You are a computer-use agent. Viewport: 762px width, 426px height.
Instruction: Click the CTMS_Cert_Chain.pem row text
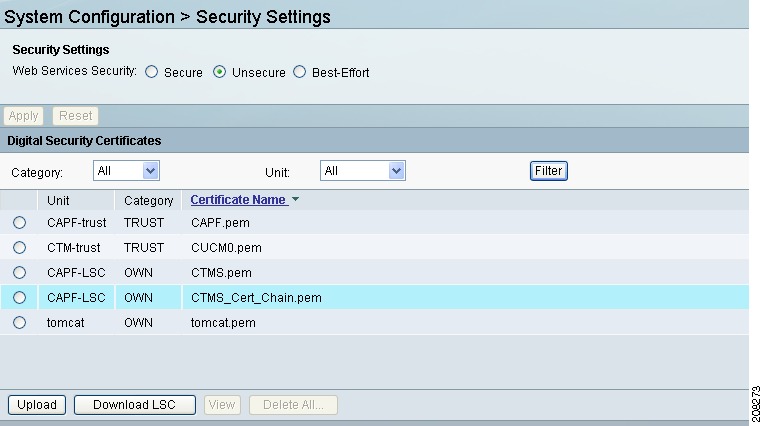tap(256, 298)
